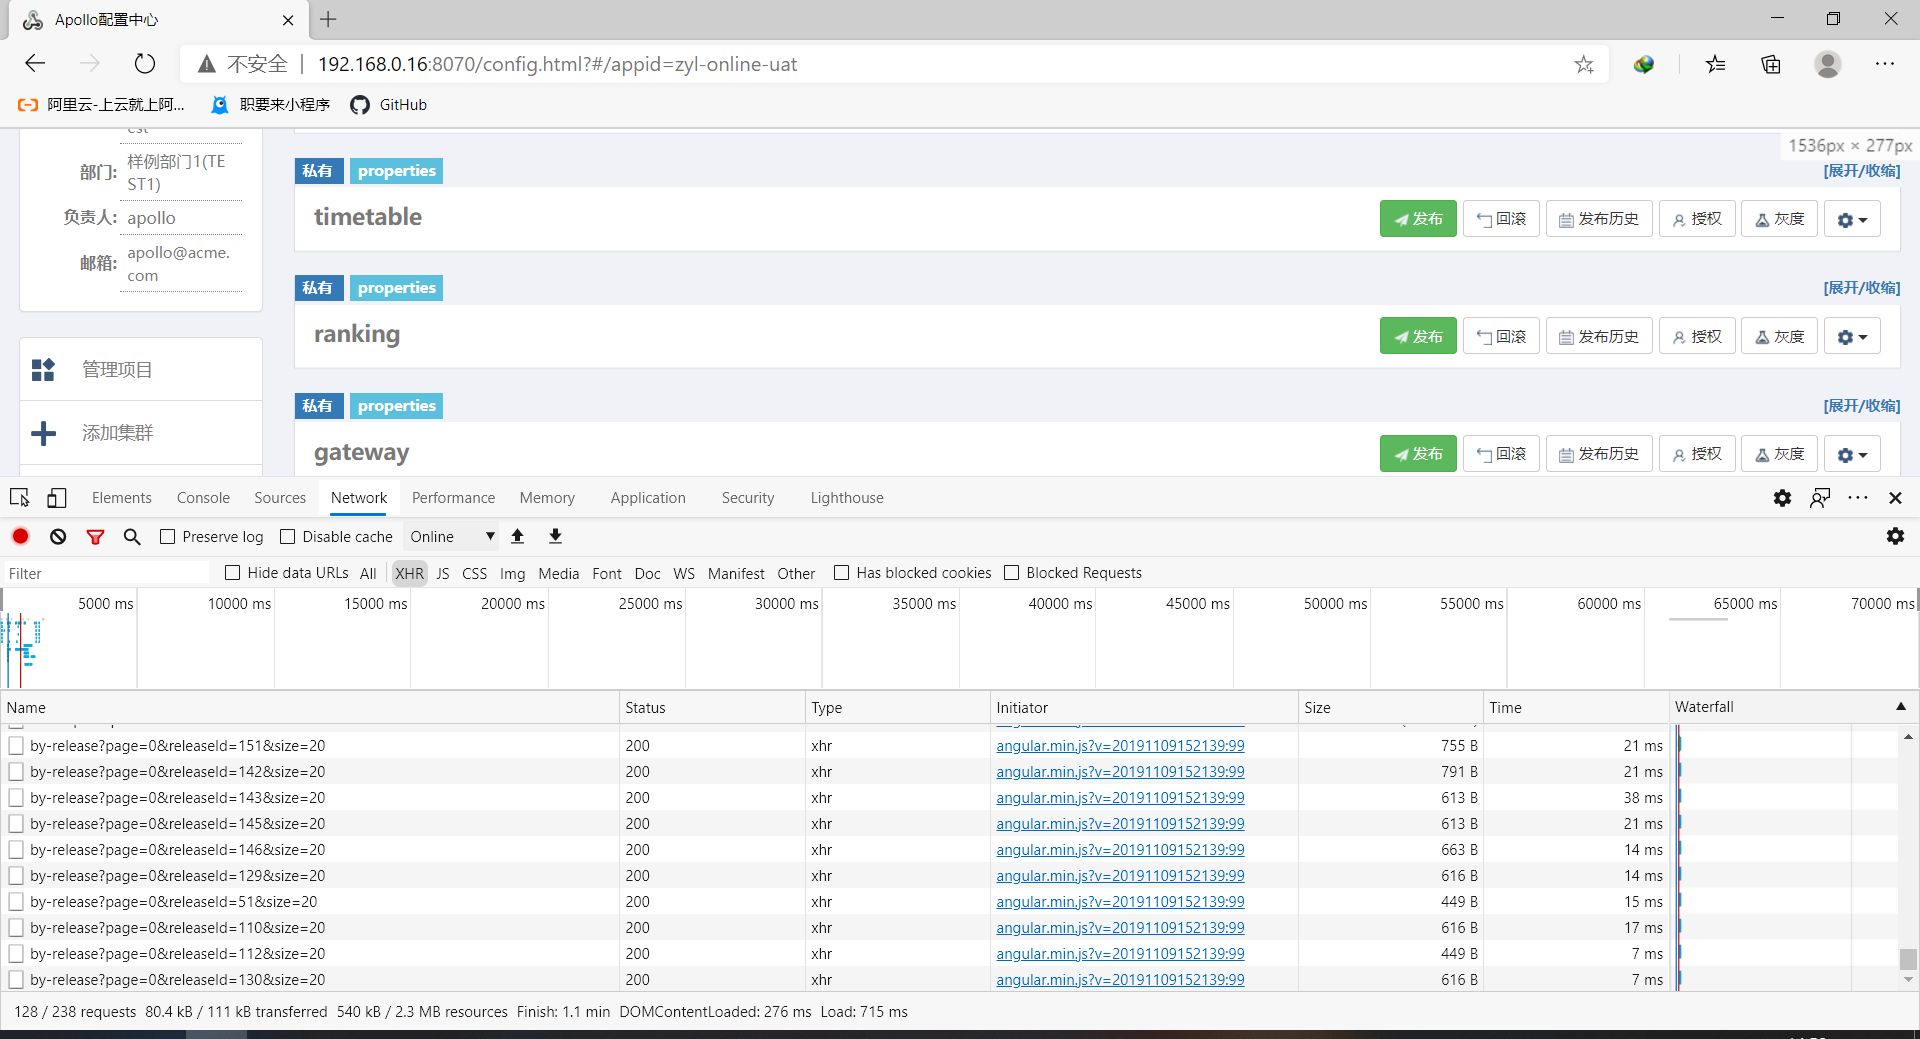Focus the network Filter text field
The image size is (1920, 1039).
coord(107,574)
